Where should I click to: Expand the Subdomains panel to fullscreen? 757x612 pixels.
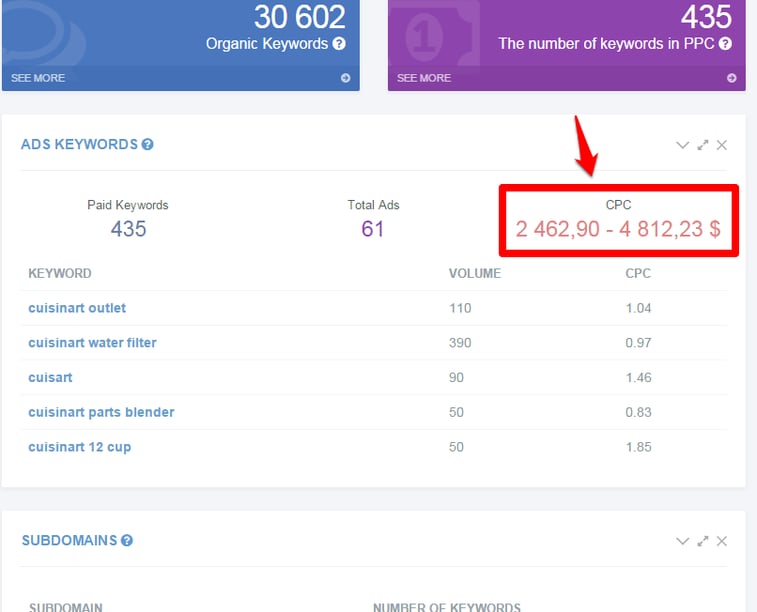(x=702, y=541)
